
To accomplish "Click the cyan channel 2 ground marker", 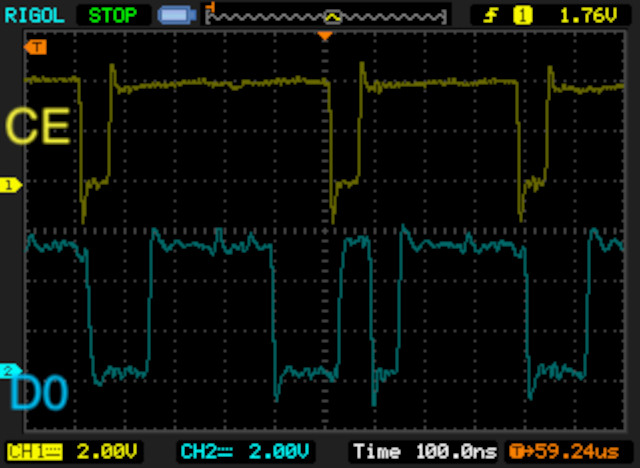I will [10, 371].
